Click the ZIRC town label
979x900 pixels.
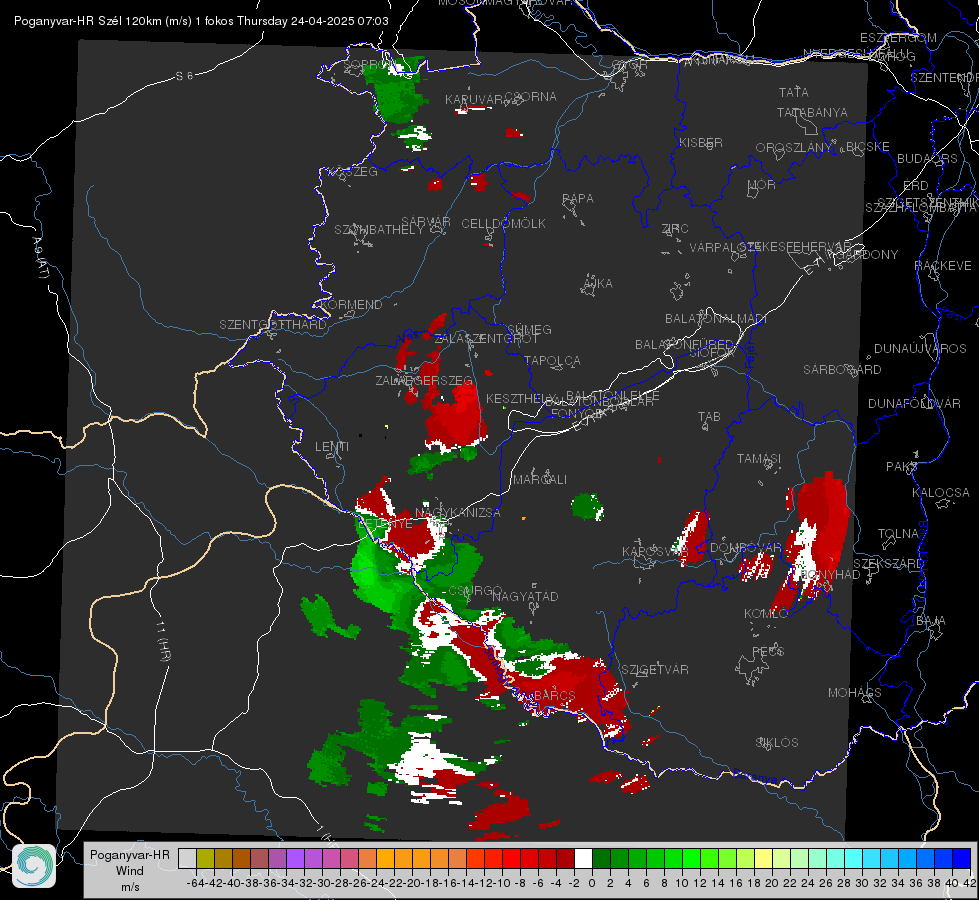675,229
